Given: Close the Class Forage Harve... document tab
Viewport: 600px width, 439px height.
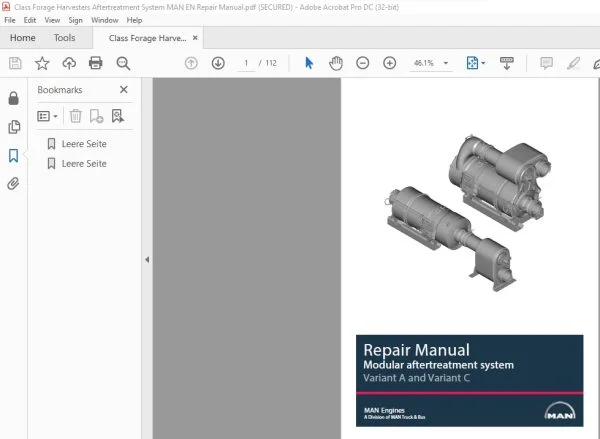Looking at the screenshot, I should pyautogui.click(x=195, y=38).
